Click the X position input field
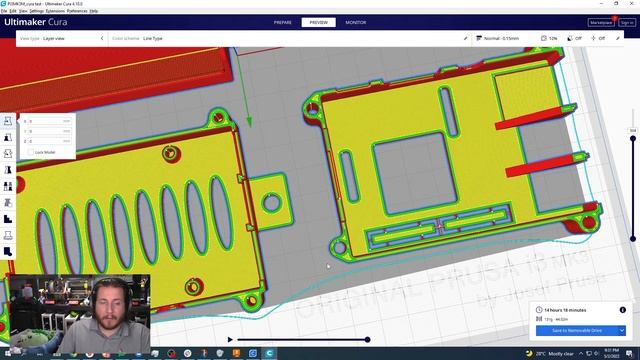Image resolution: width=640 pixels, height=360 pixels. pyautogui.click(x=49, y=121)
